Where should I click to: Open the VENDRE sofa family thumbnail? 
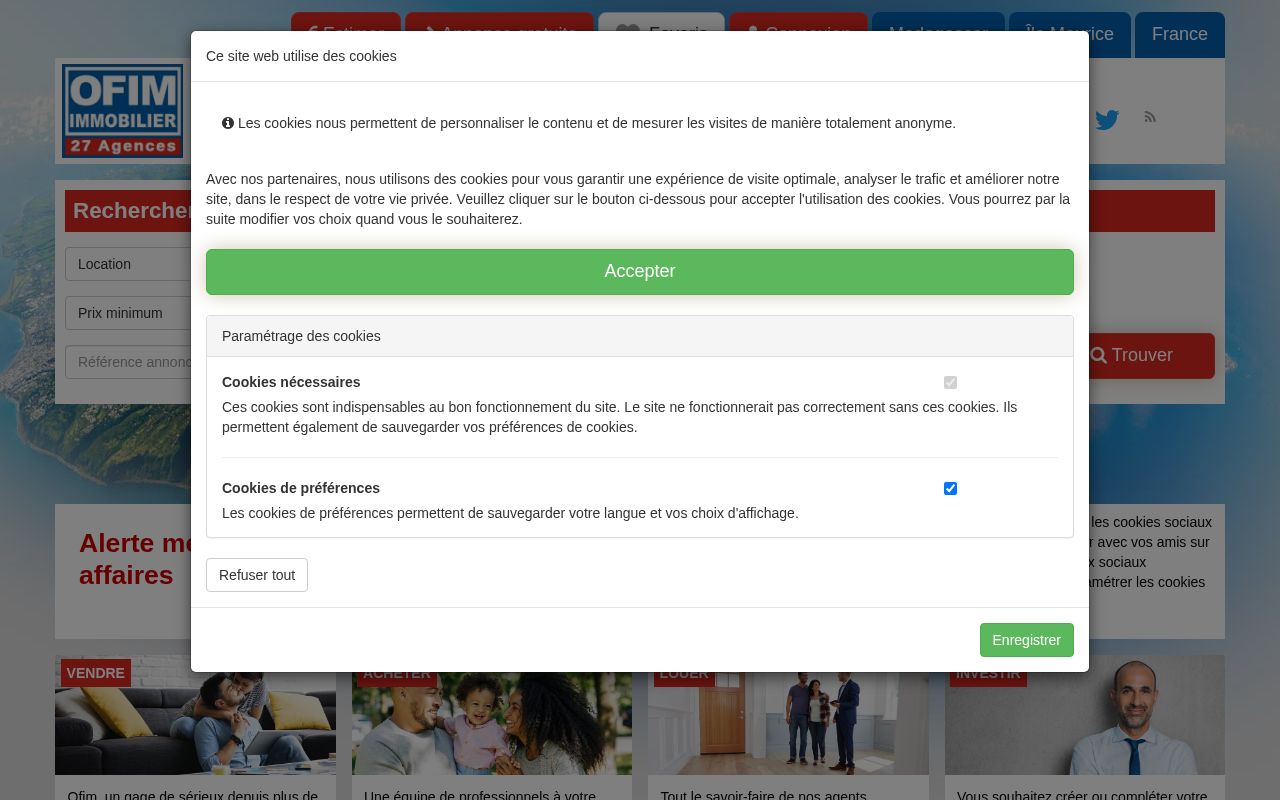(x=195, y=715)
